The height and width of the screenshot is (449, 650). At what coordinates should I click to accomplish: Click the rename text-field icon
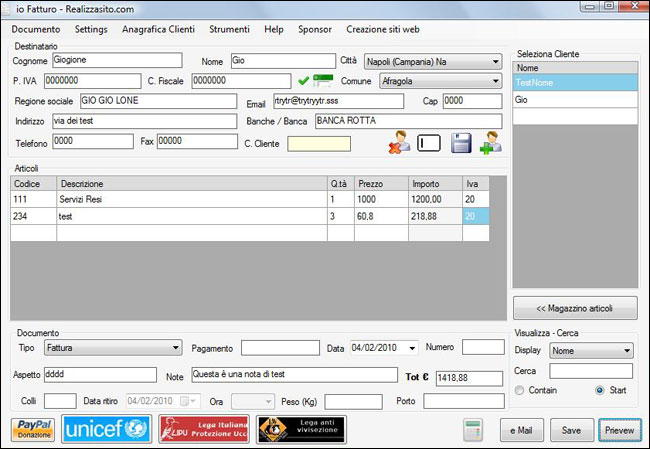pyautogui.click(x=428, y=143)
